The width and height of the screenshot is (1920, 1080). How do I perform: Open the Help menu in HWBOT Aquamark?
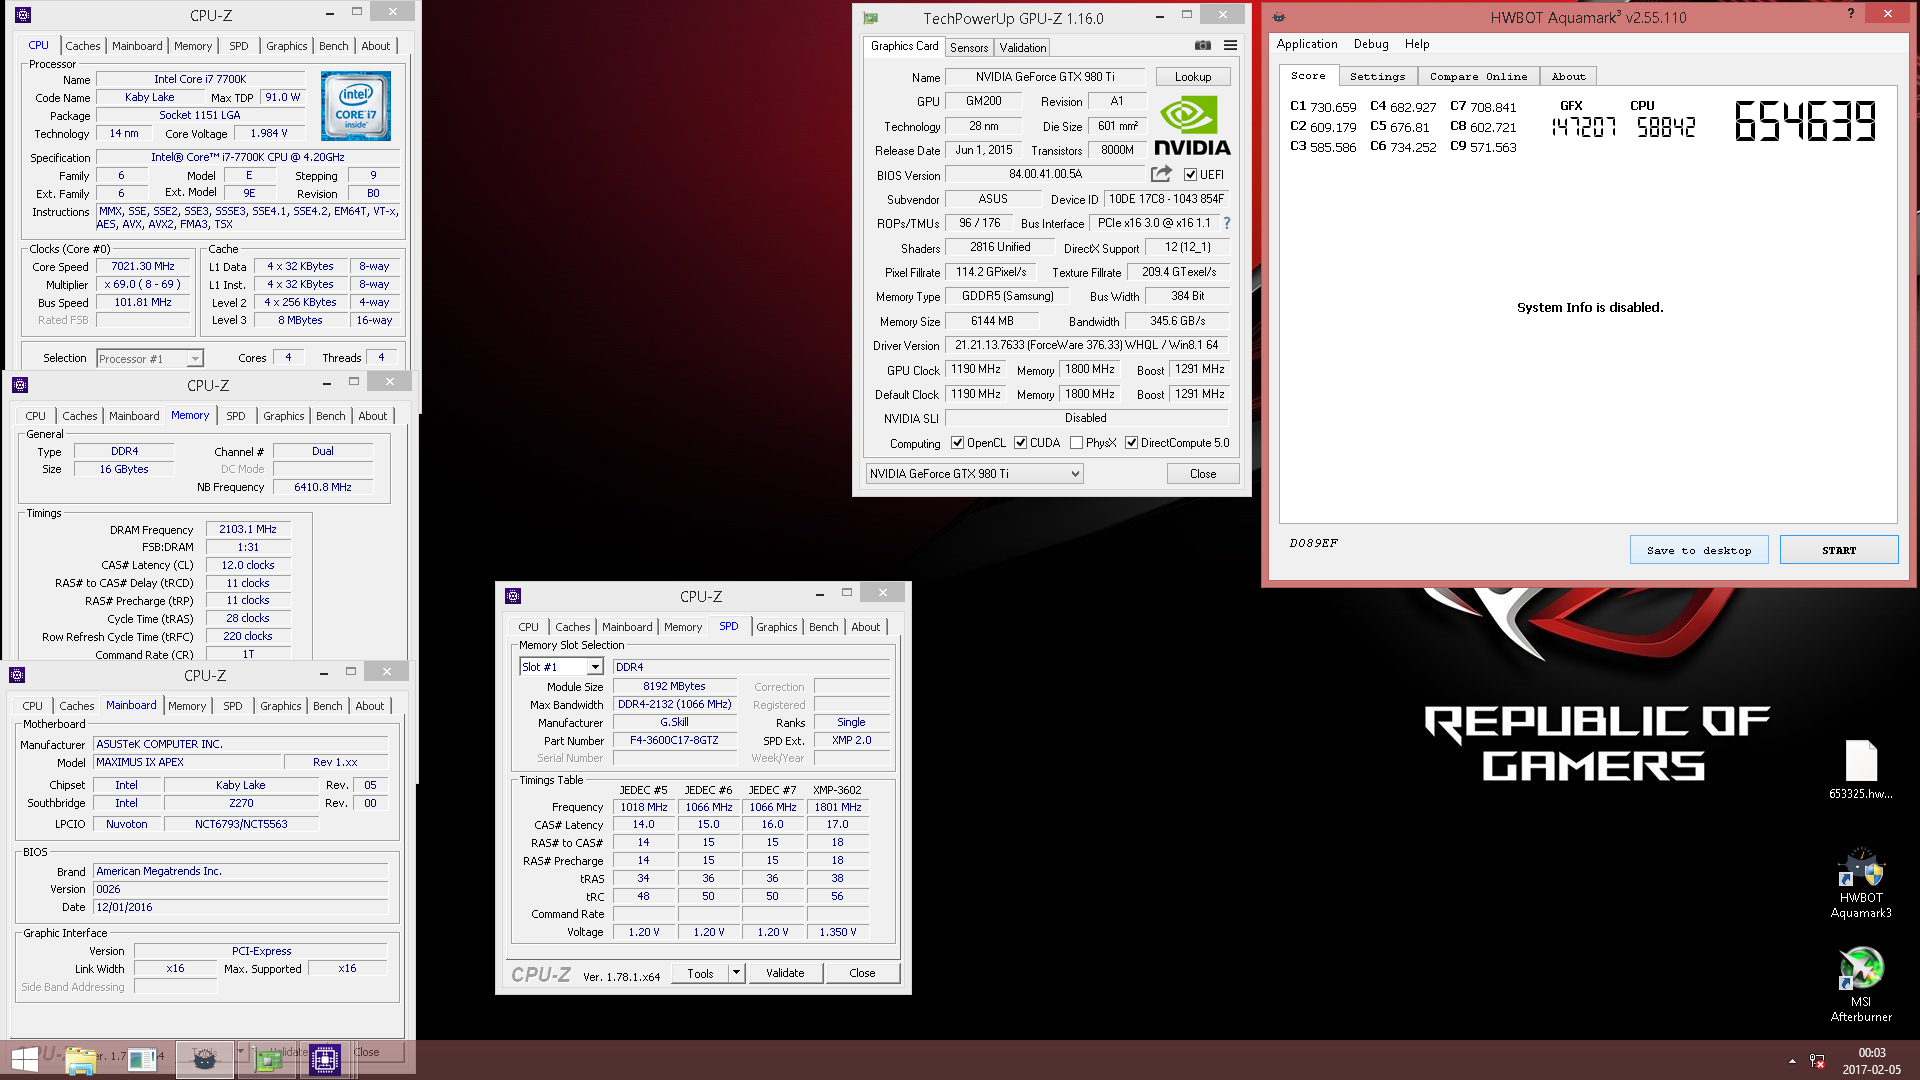click(1417, 44)
